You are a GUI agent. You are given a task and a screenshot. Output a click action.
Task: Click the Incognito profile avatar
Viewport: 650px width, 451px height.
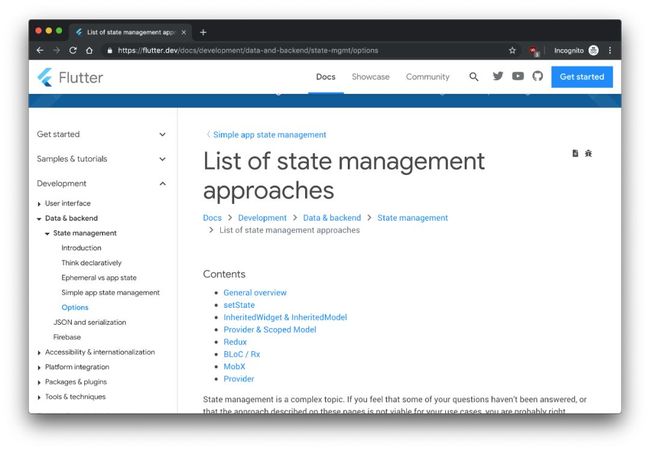pos(594,51)
